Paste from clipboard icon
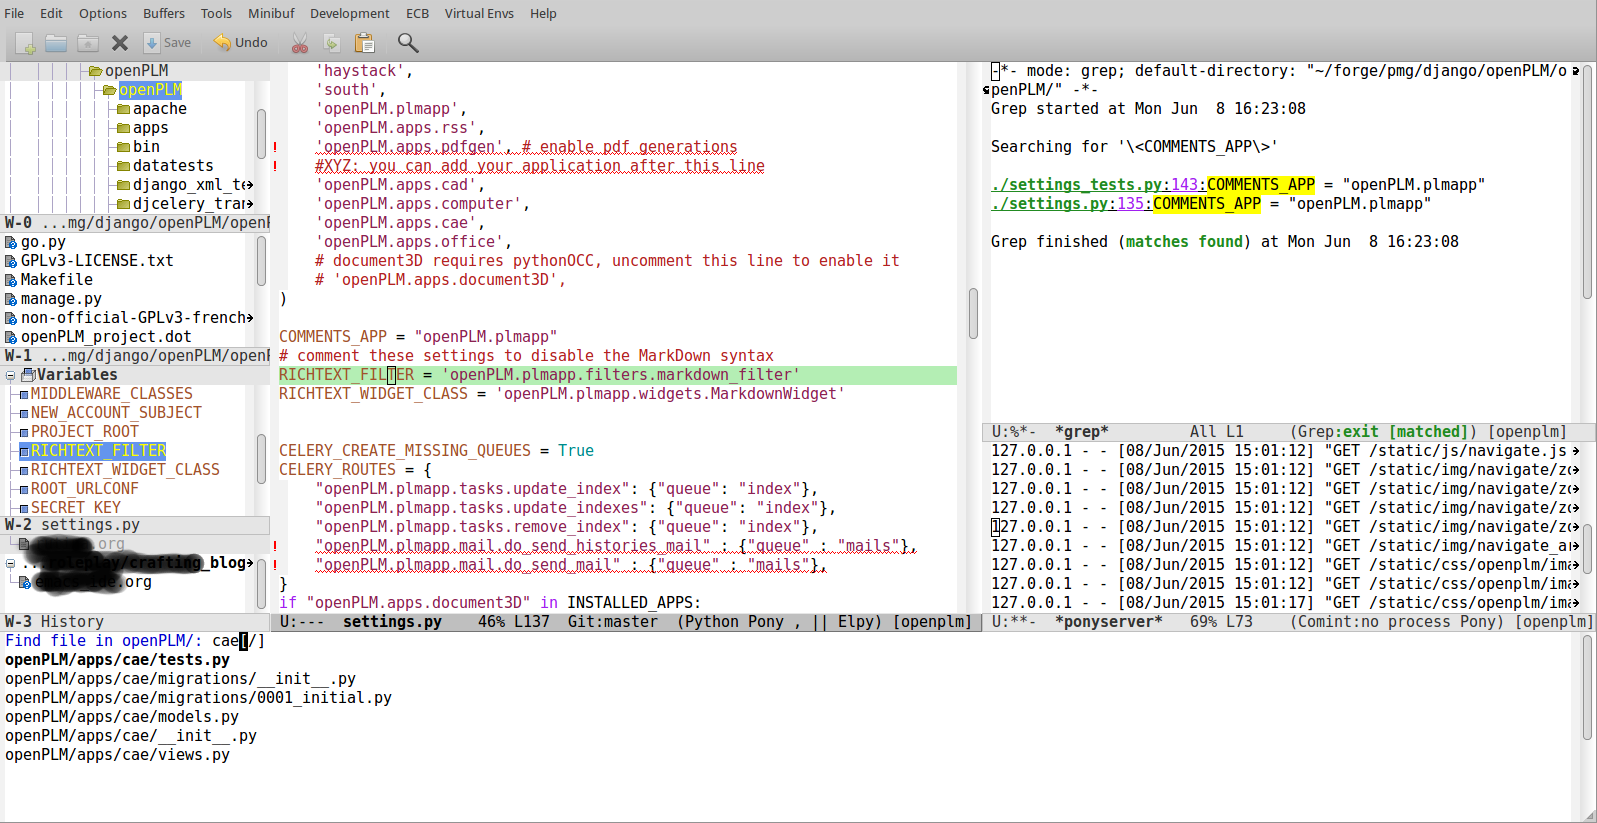Image resolution: width=1597 pixels, height=823 pixels. [x=365, y=43]
